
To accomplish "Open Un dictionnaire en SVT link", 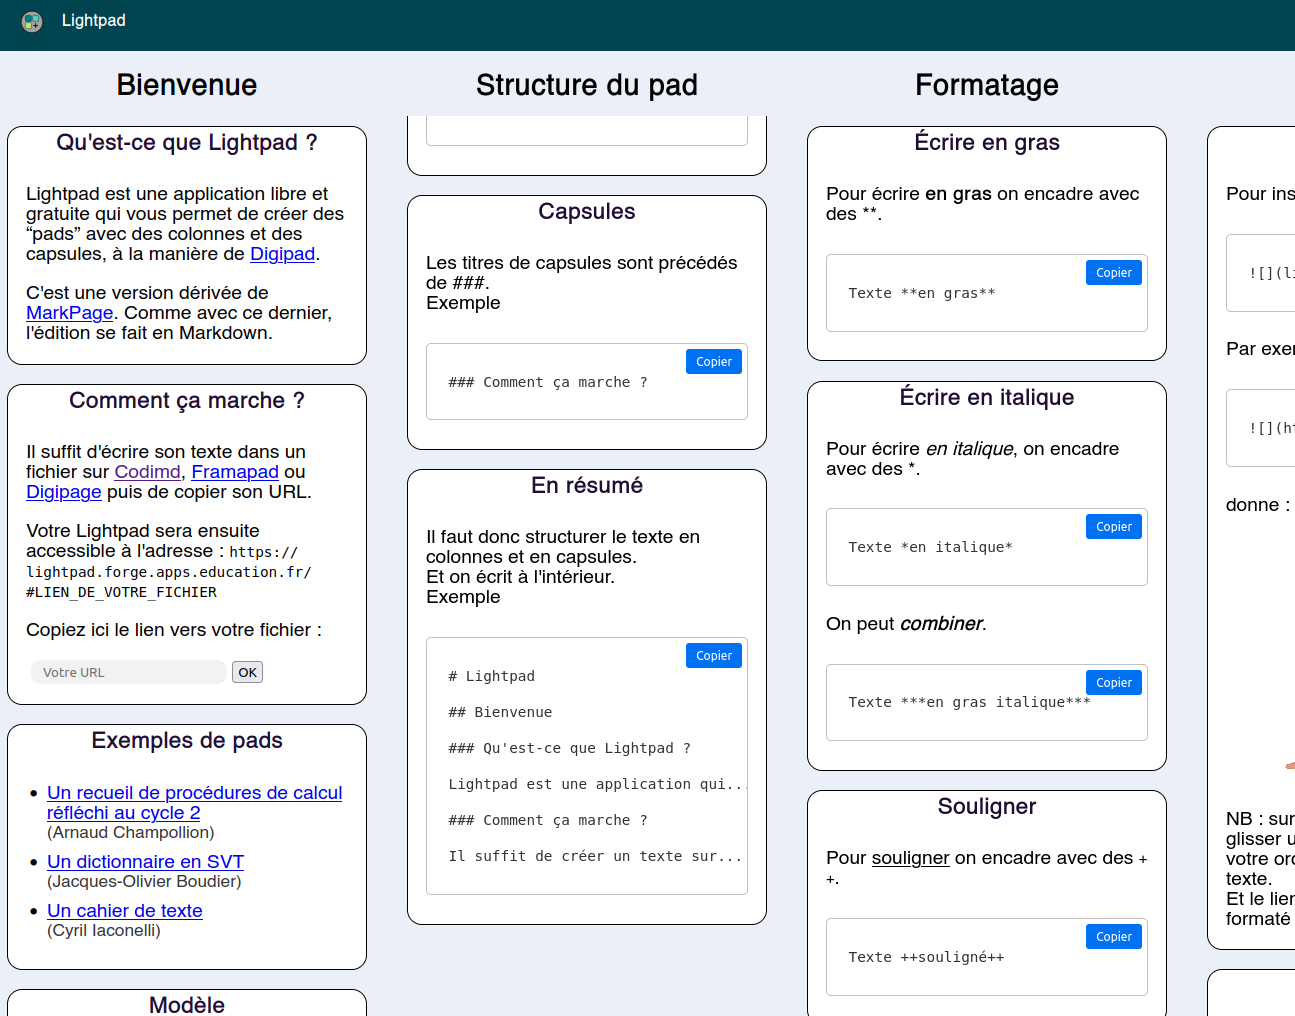I will [x=145, y=862].
